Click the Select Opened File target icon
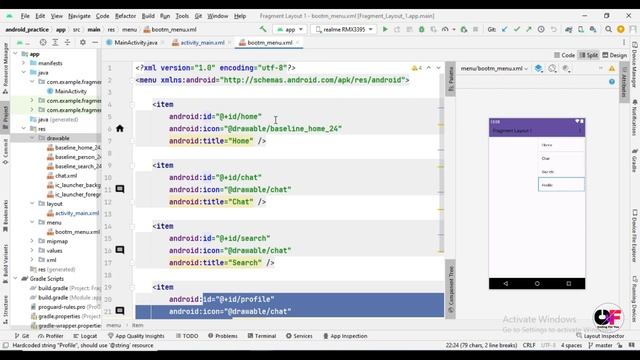The image size is (640, 360). 43,42
